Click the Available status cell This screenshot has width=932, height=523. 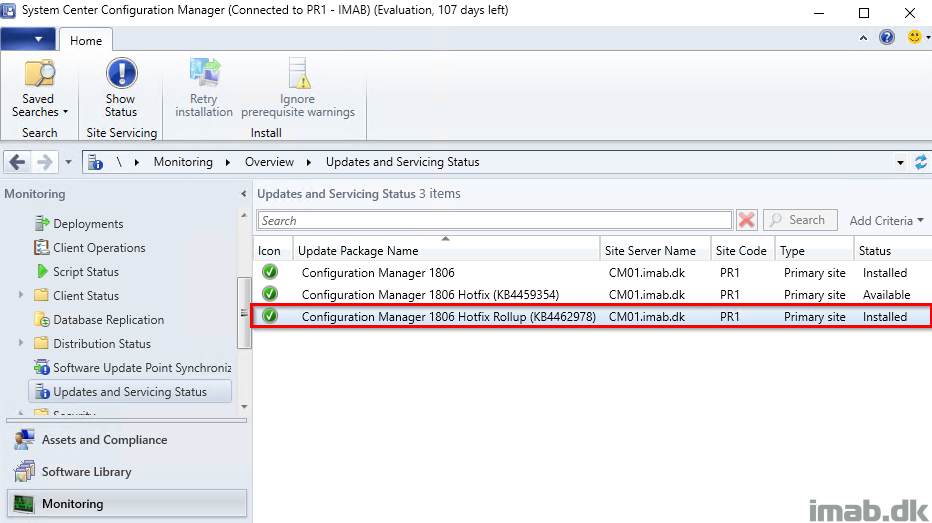tap(886, 295)
